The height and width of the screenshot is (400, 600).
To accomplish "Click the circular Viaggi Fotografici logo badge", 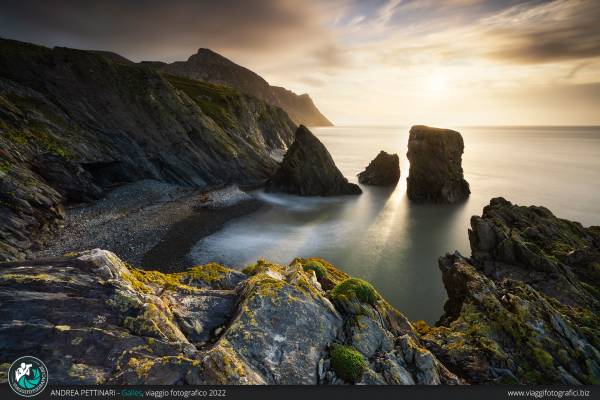I will tap(27, 375).
